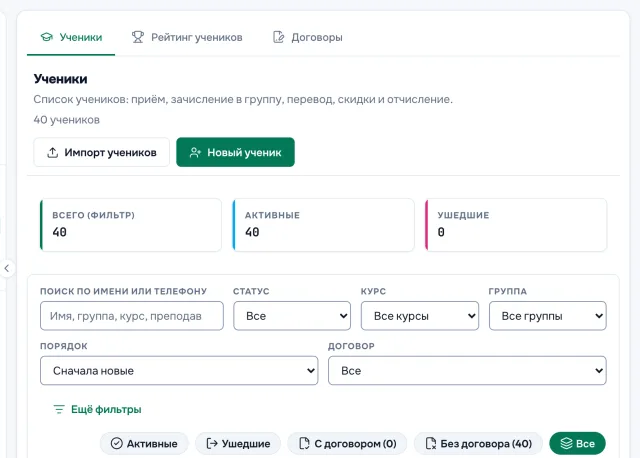Click the upload arrow icon
The width and height of the screenshot is (640, 458).
click(x=52, y=153)
